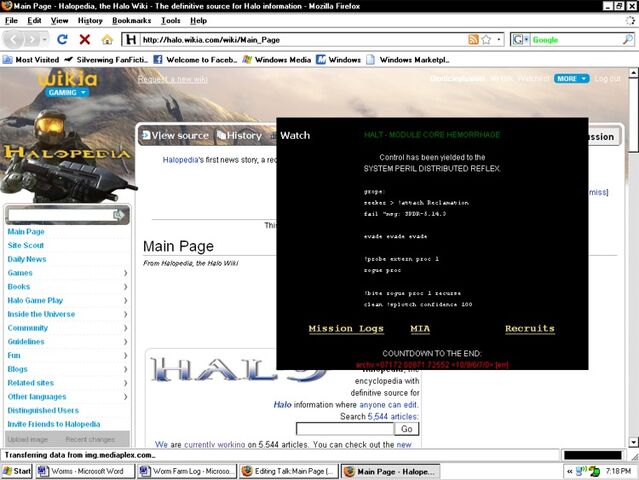Open the Windows Media bookmark

pyautogui.click(x=277, y=60)
